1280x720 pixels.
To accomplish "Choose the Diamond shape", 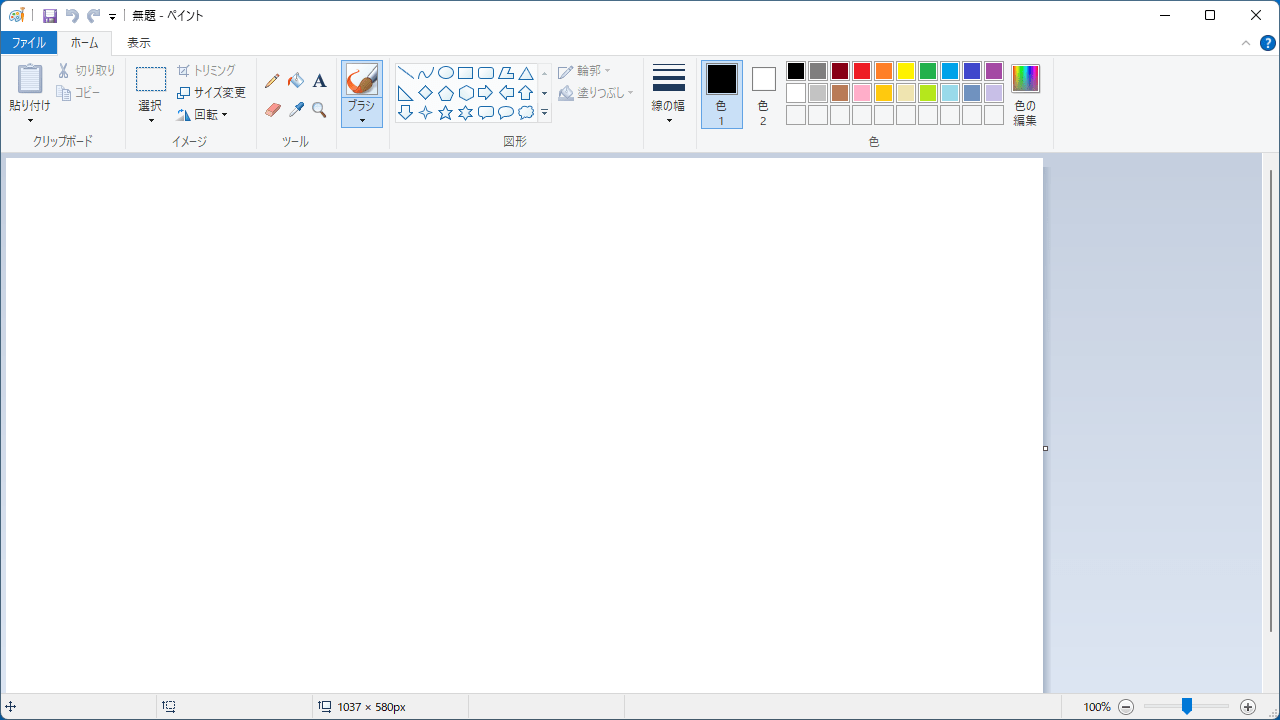I will (x=425, y=93).
